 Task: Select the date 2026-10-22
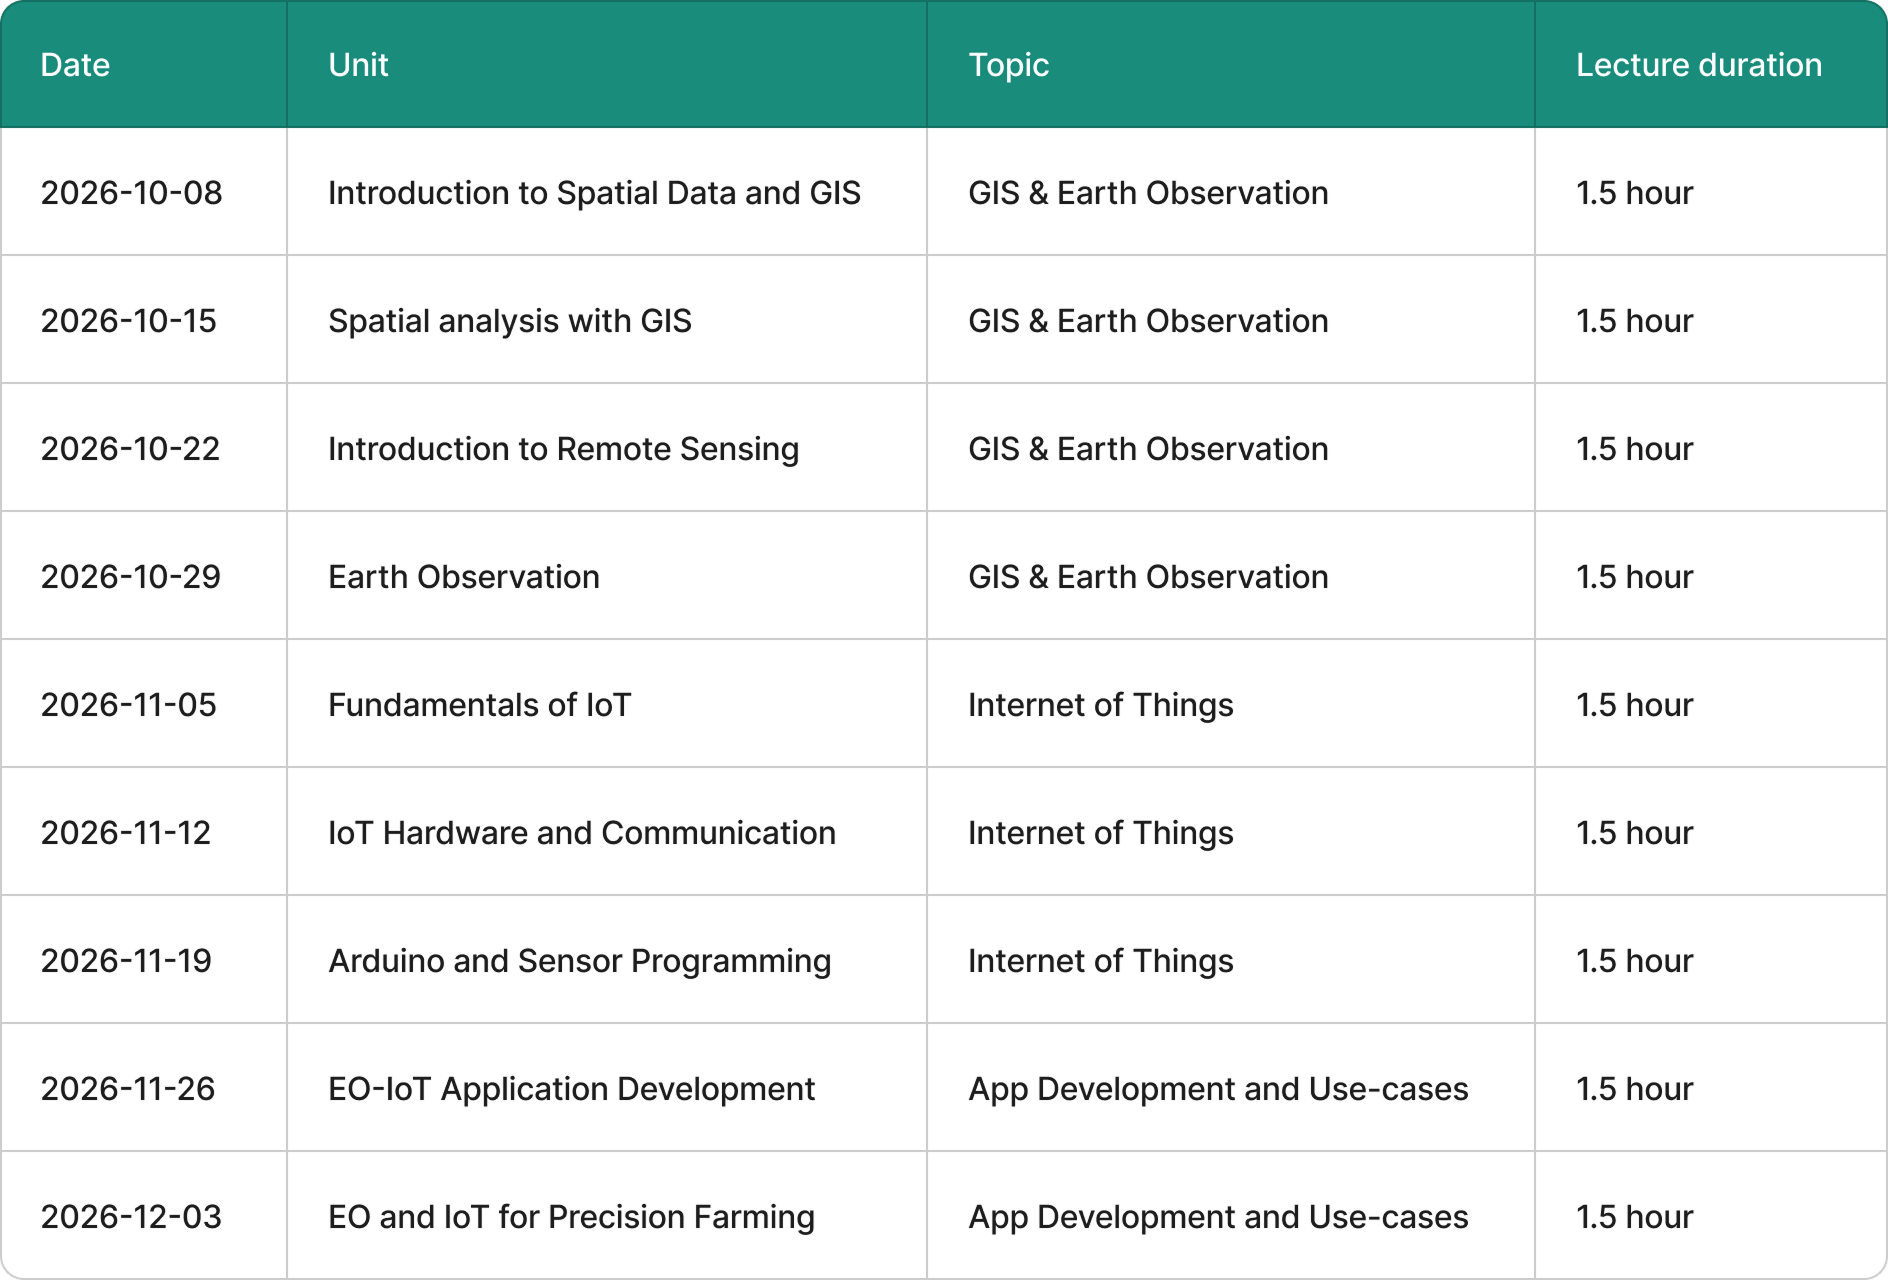point(130,449)
